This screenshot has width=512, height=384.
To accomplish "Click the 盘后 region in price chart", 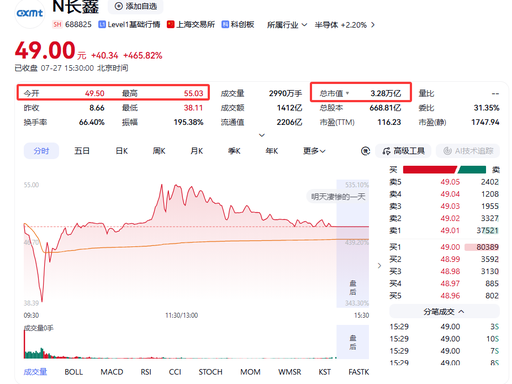I will tap(353, 243).
